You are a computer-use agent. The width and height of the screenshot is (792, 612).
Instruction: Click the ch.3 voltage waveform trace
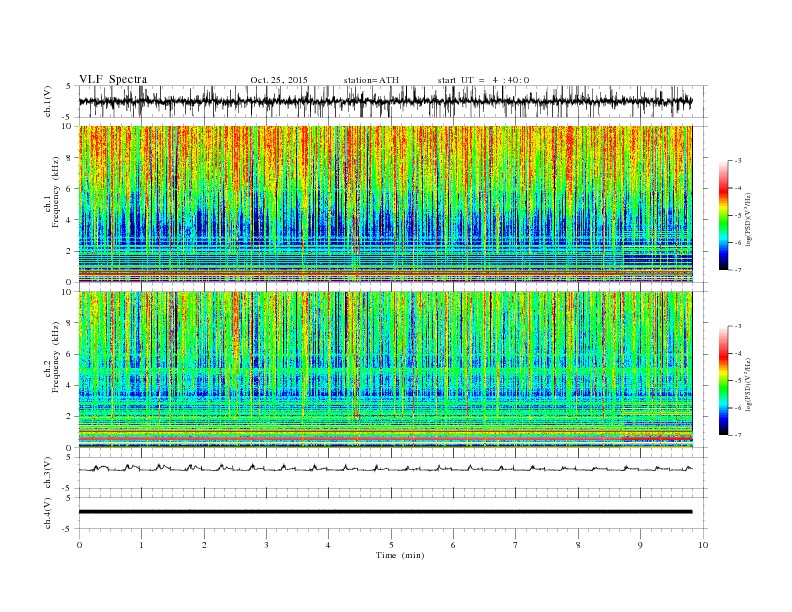385,468
